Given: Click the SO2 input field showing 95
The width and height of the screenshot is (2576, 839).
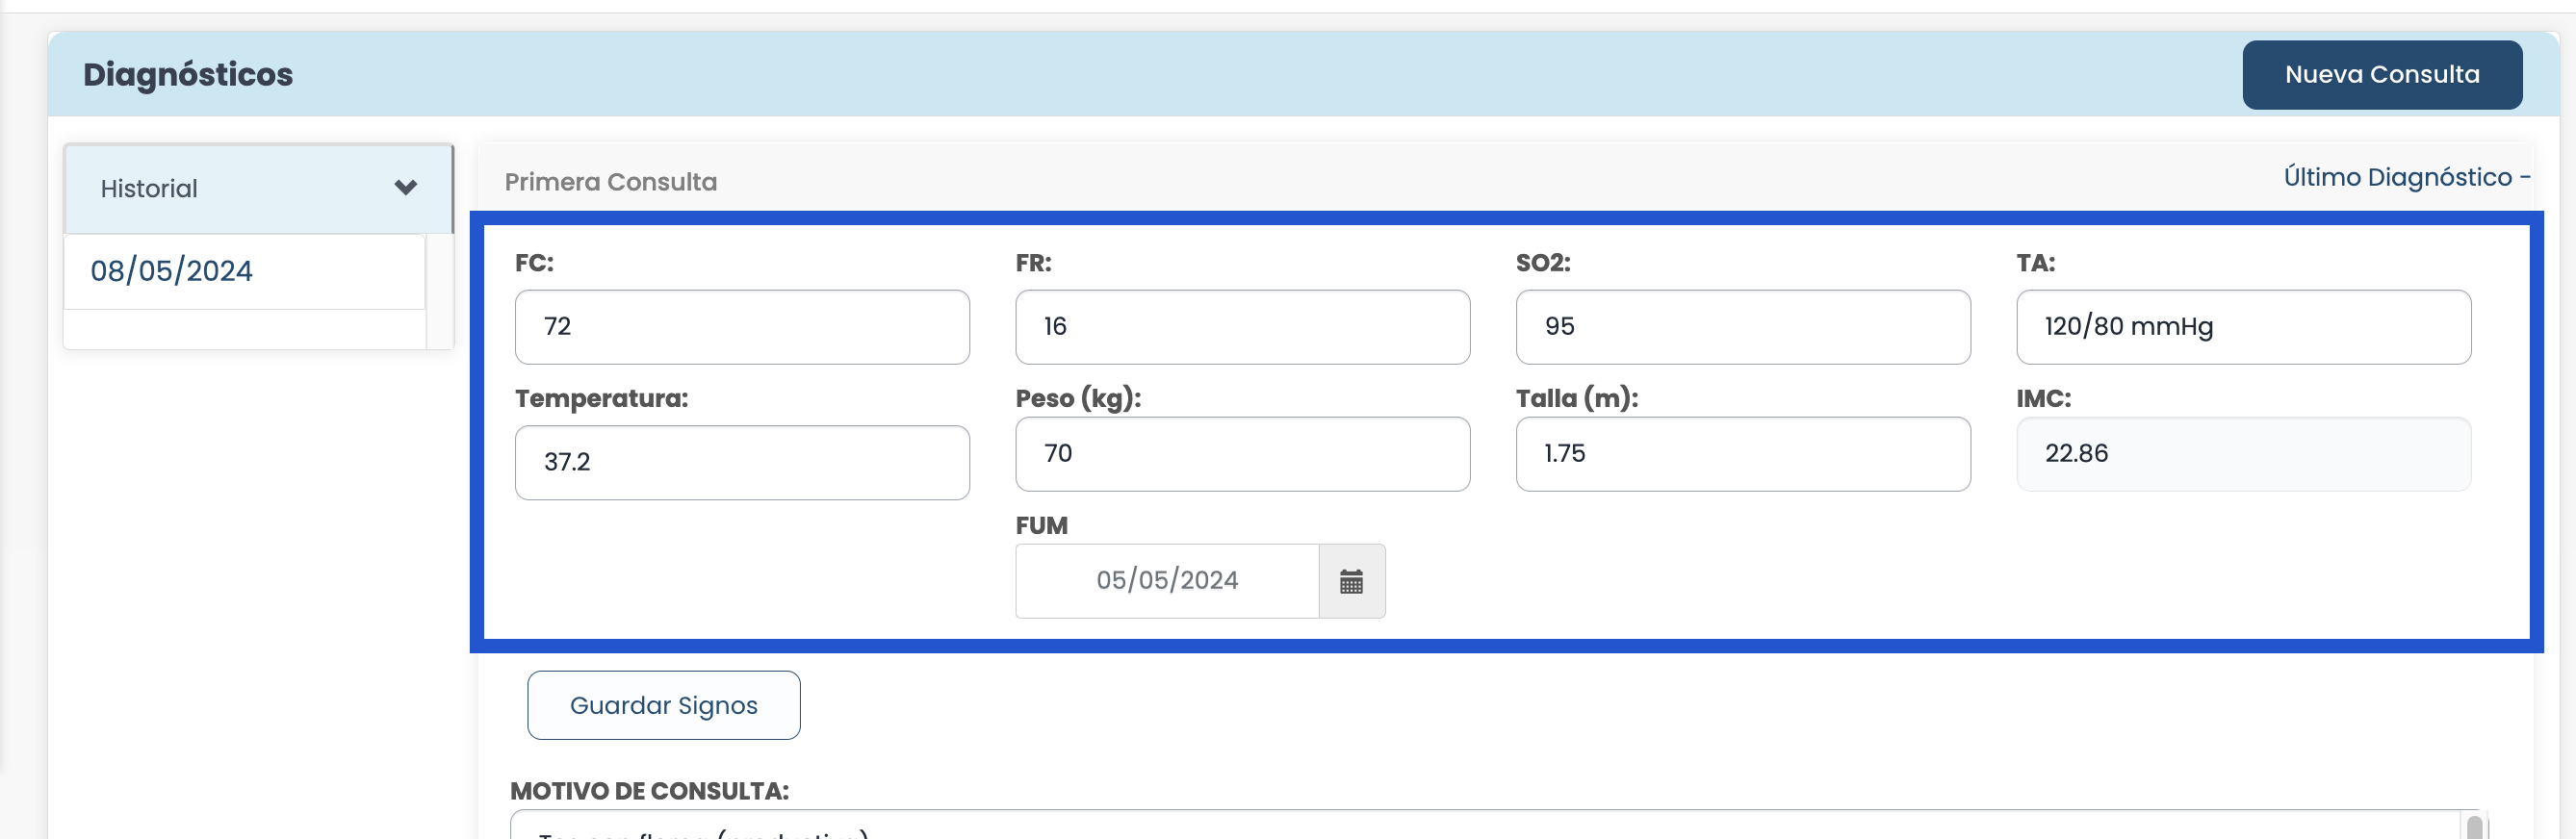Looking at the screenshot, I should coord(1742,326).
